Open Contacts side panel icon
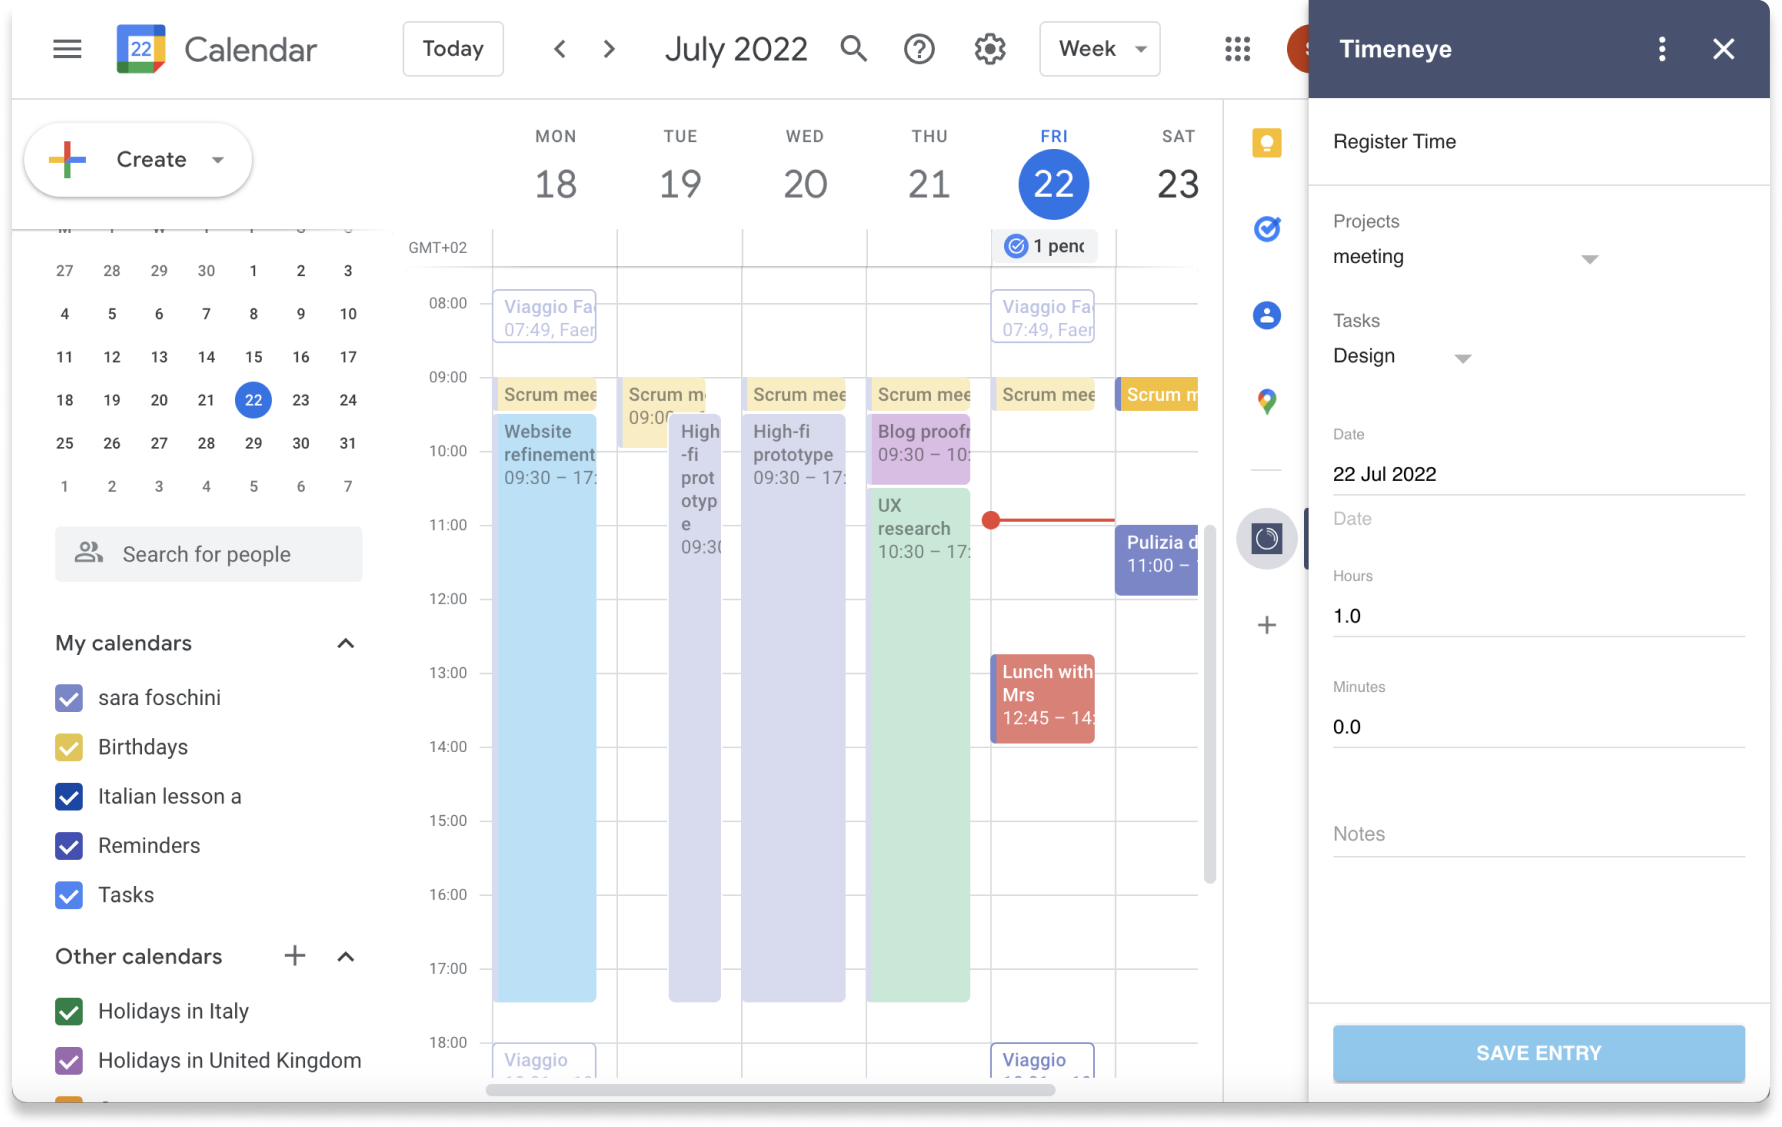Screen dimensions: 1782x1127 click(1267, 316)
